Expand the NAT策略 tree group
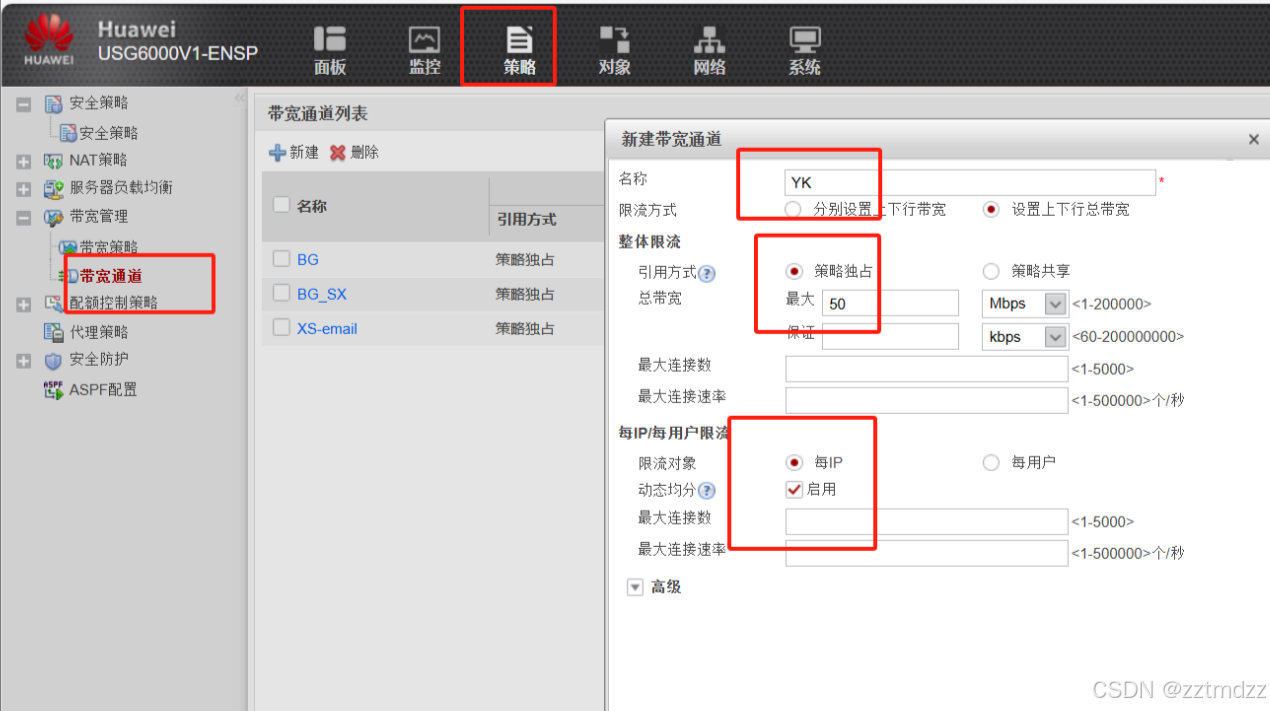 click(24, 161)
